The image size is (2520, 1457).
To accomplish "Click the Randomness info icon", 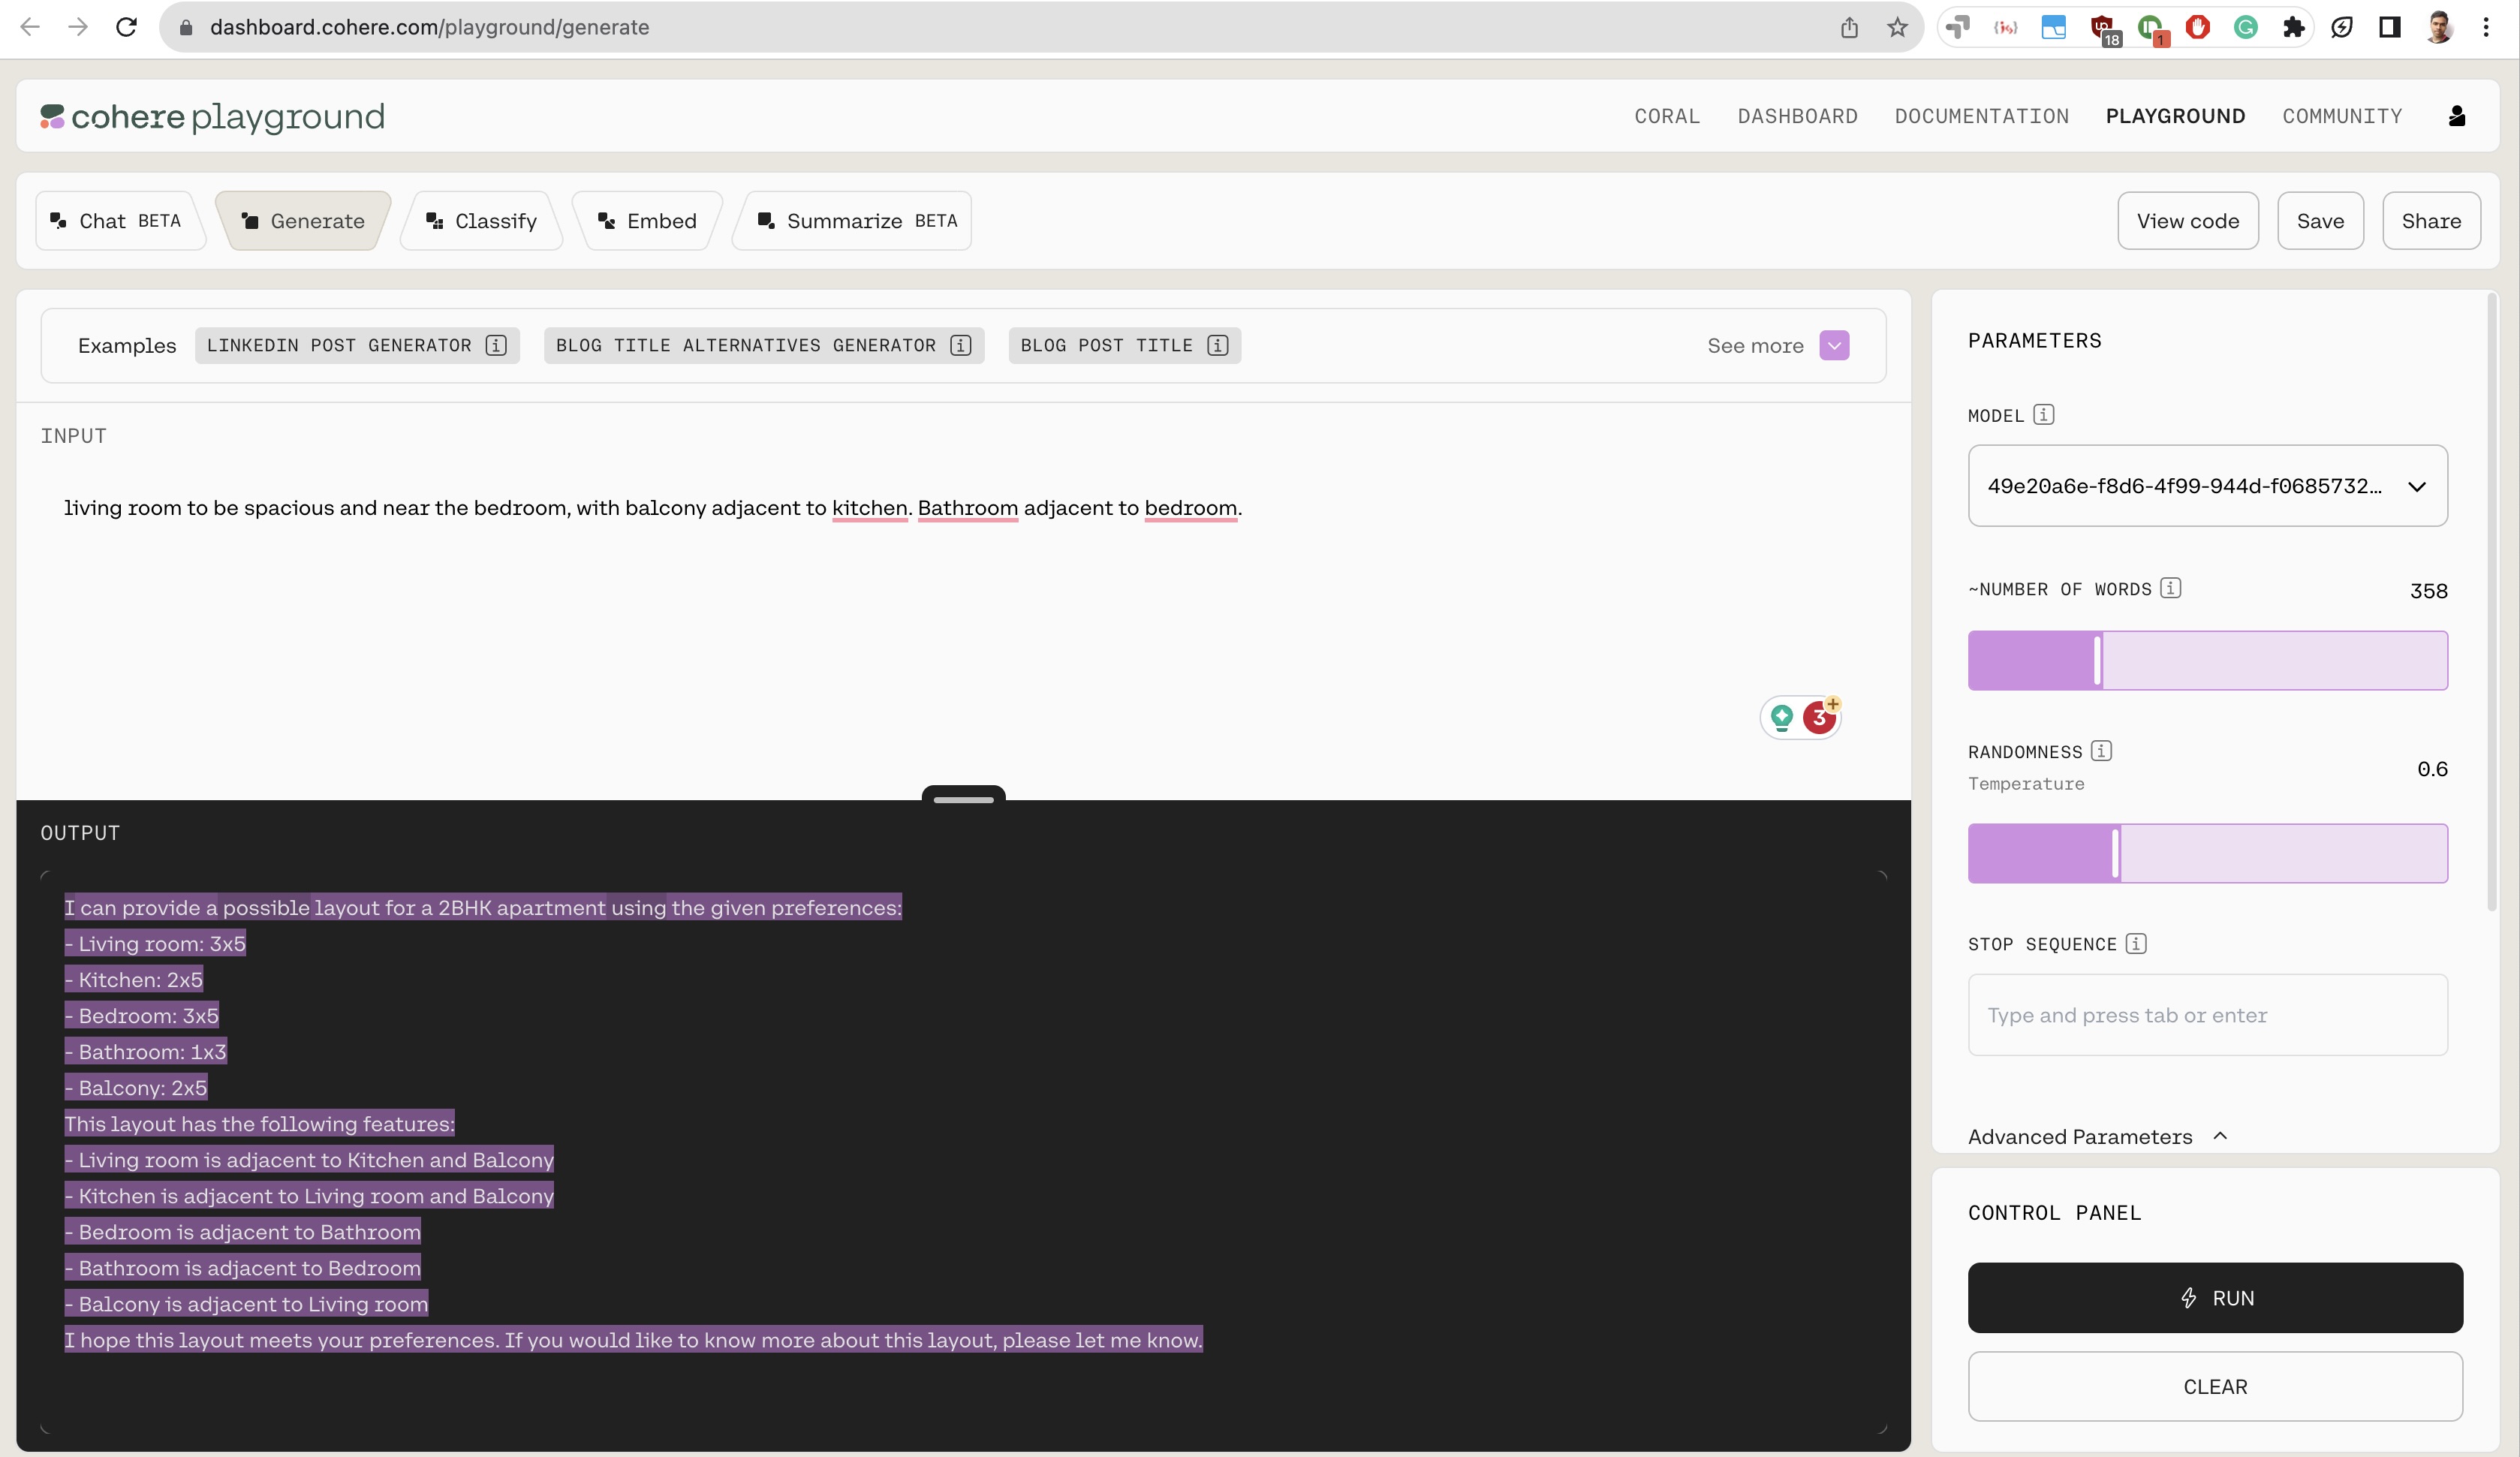I will pyautogui.click(x=2100, y=750).
